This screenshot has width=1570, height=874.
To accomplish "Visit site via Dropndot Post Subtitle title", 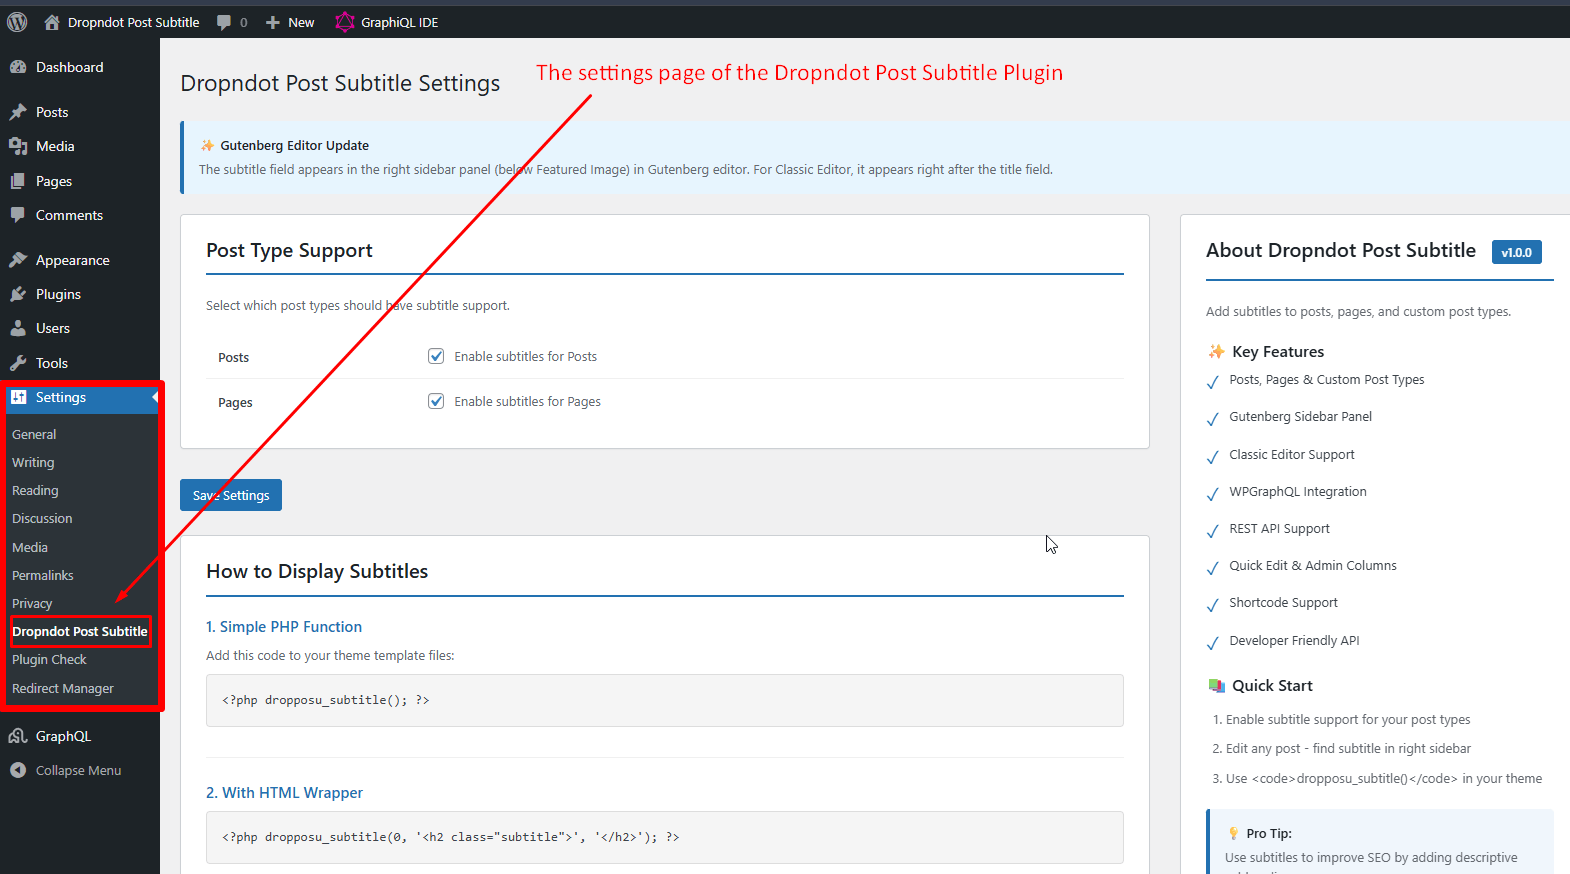I will tap(133, 22).
